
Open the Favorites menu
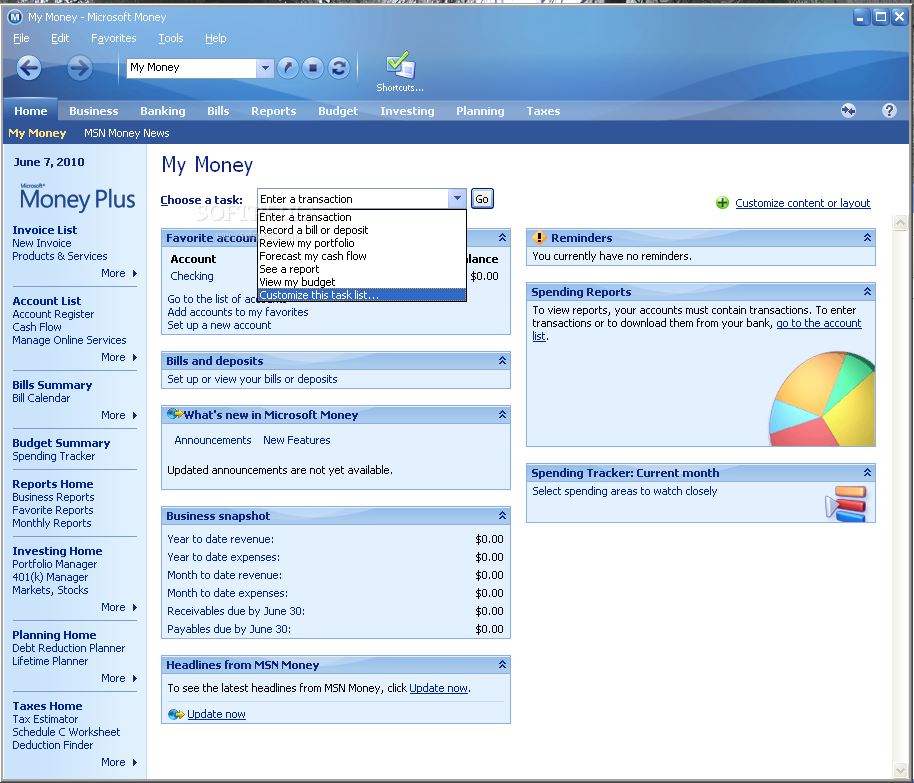coord(114,38)
